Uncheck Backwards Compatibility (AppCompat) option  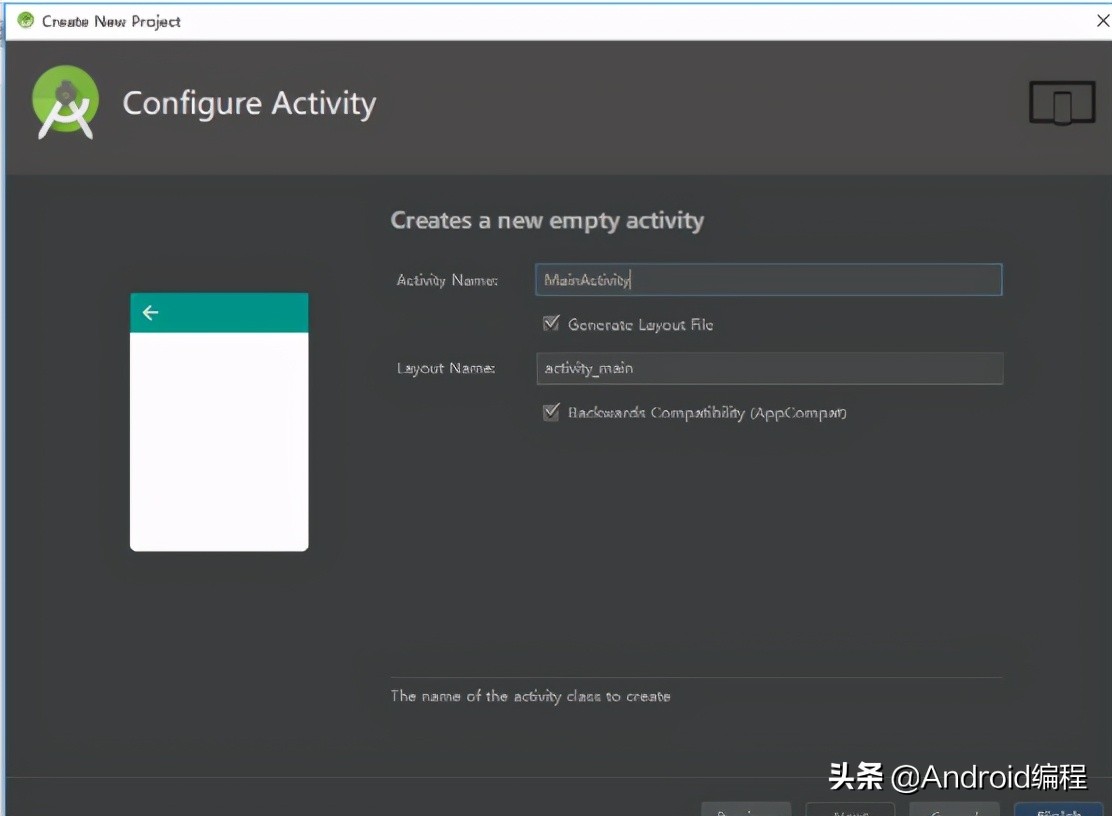pyautogui.click(x=551, y=412)
